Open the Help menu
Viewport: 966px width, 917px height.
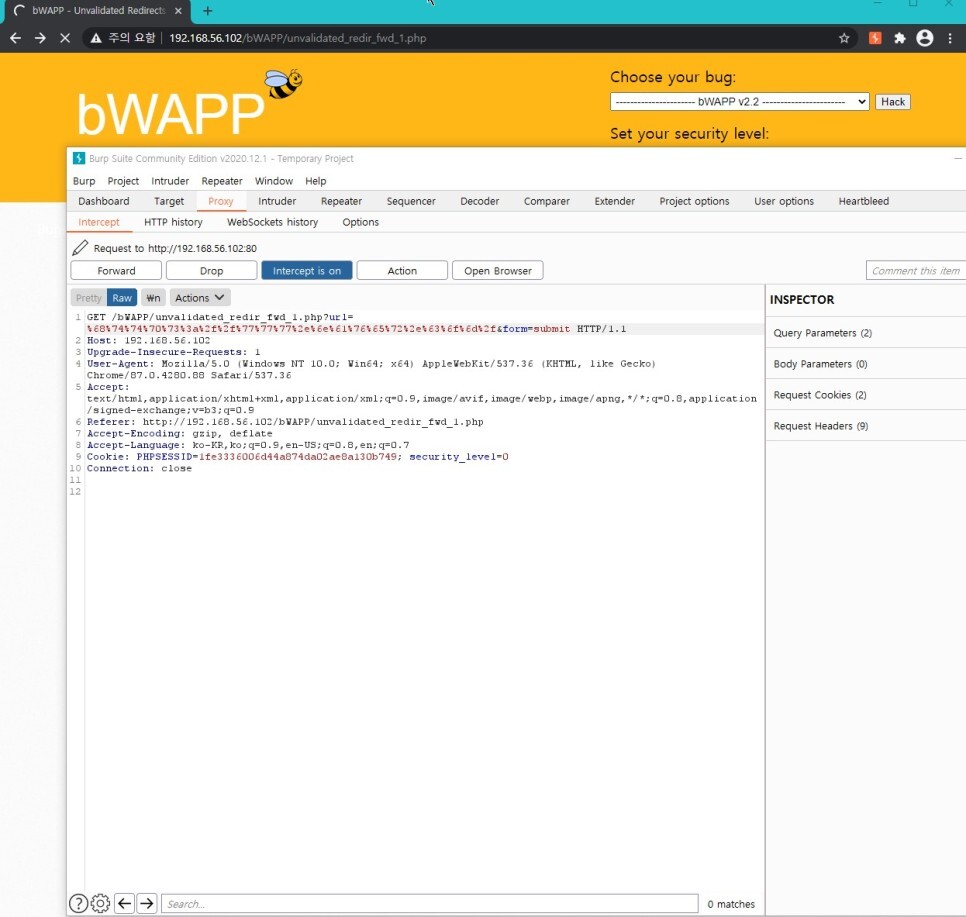(315, 181)
